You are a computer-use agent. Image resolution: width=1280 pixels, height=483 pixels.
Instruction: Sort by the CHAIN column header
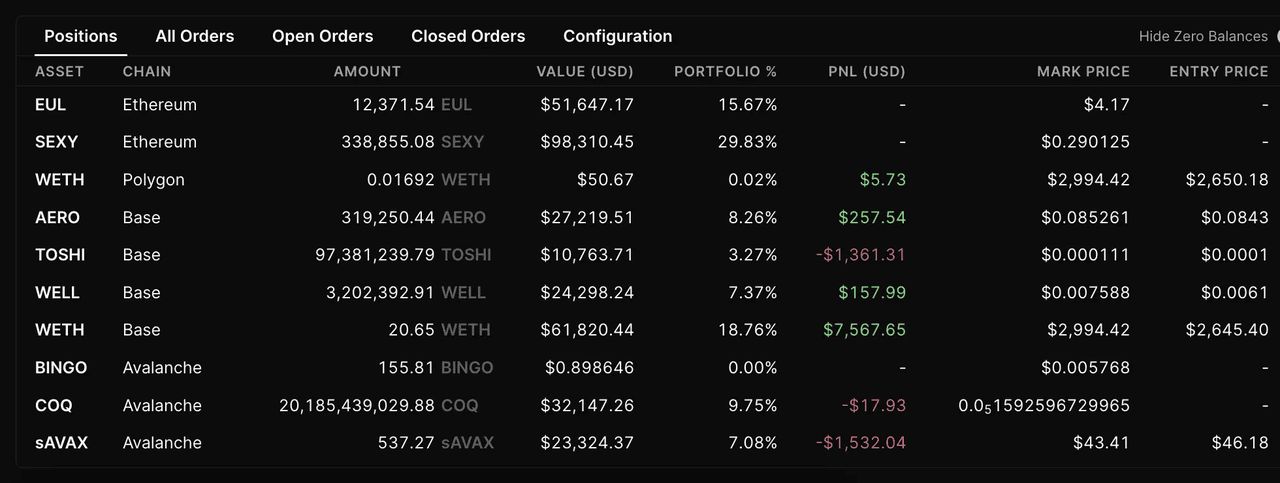coord(147,72)
